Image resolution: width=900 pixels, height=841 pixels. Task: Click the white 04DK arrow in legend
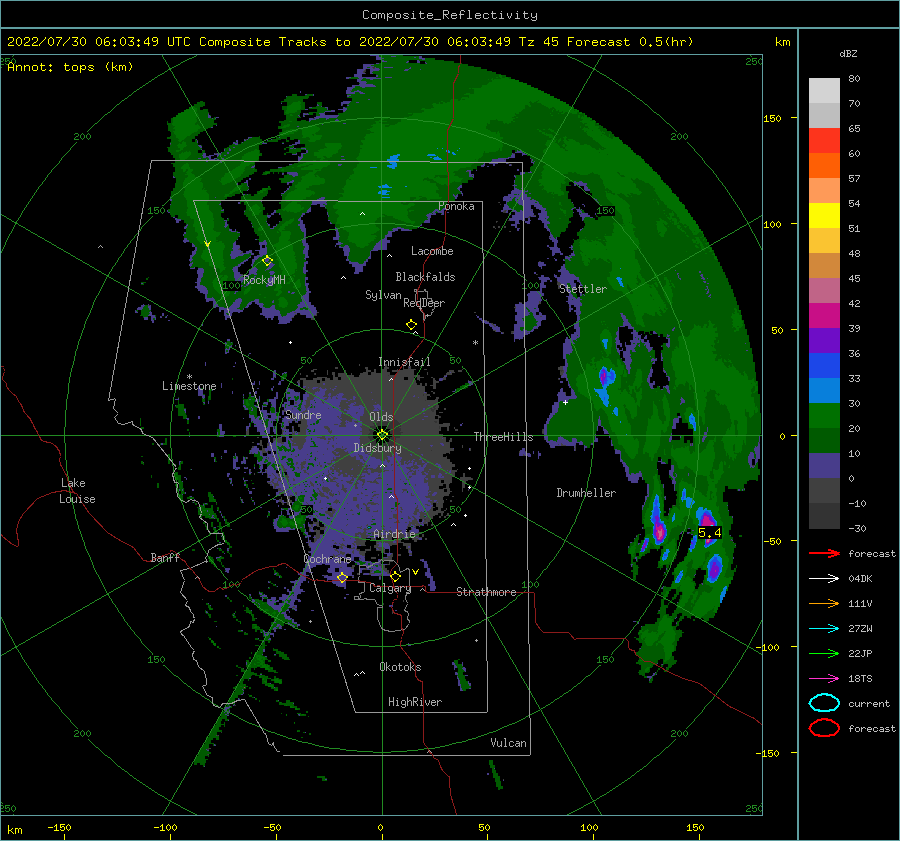(824, 578)
